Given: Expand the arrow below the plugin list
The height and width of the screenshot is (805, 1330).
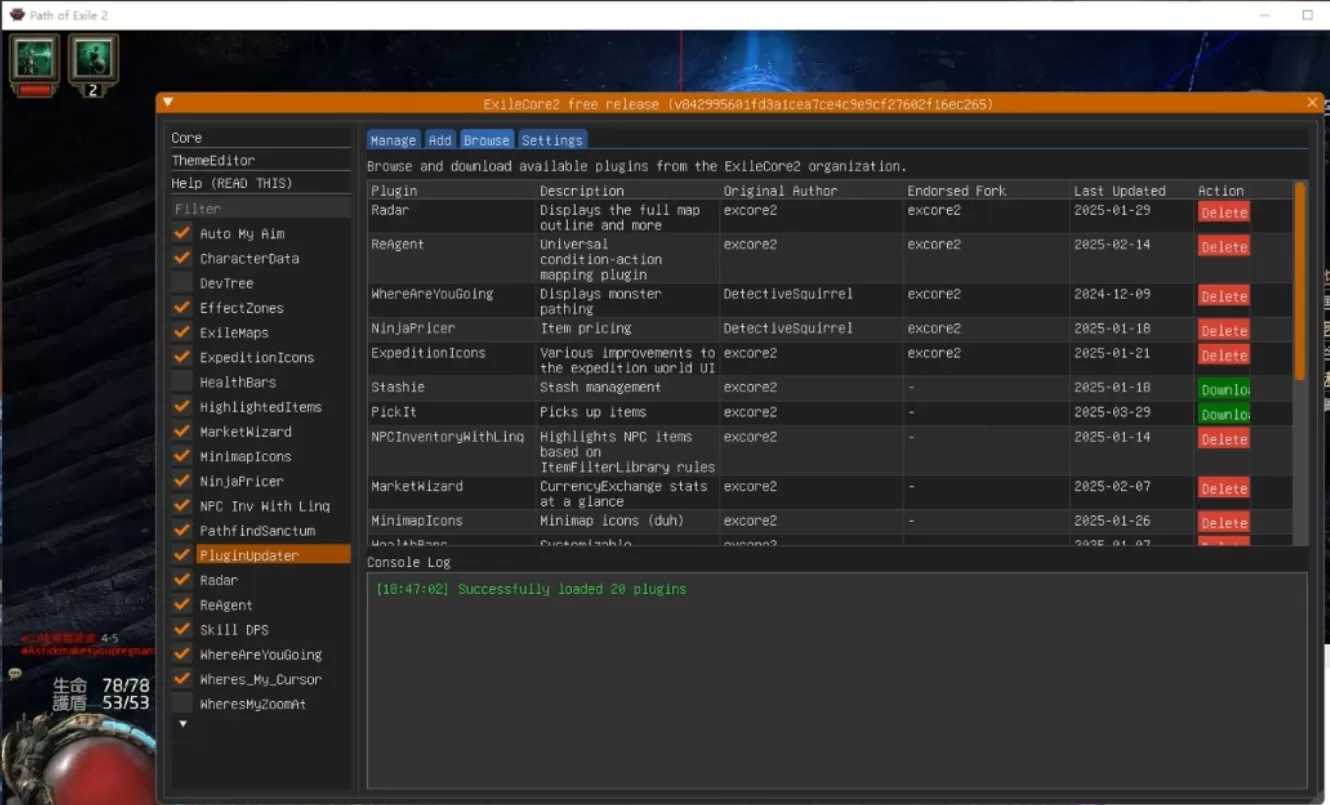Looking at the screenshot, I should coord(182,724).
